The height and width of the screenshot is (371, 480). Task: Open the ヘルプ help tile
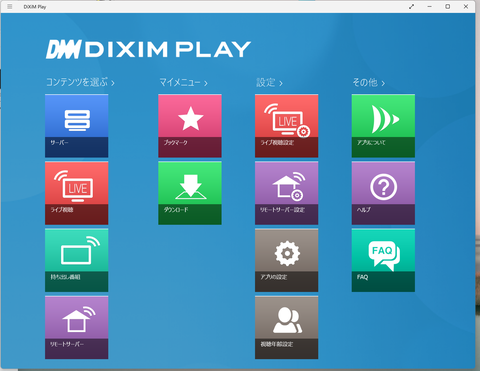(383, 193)
